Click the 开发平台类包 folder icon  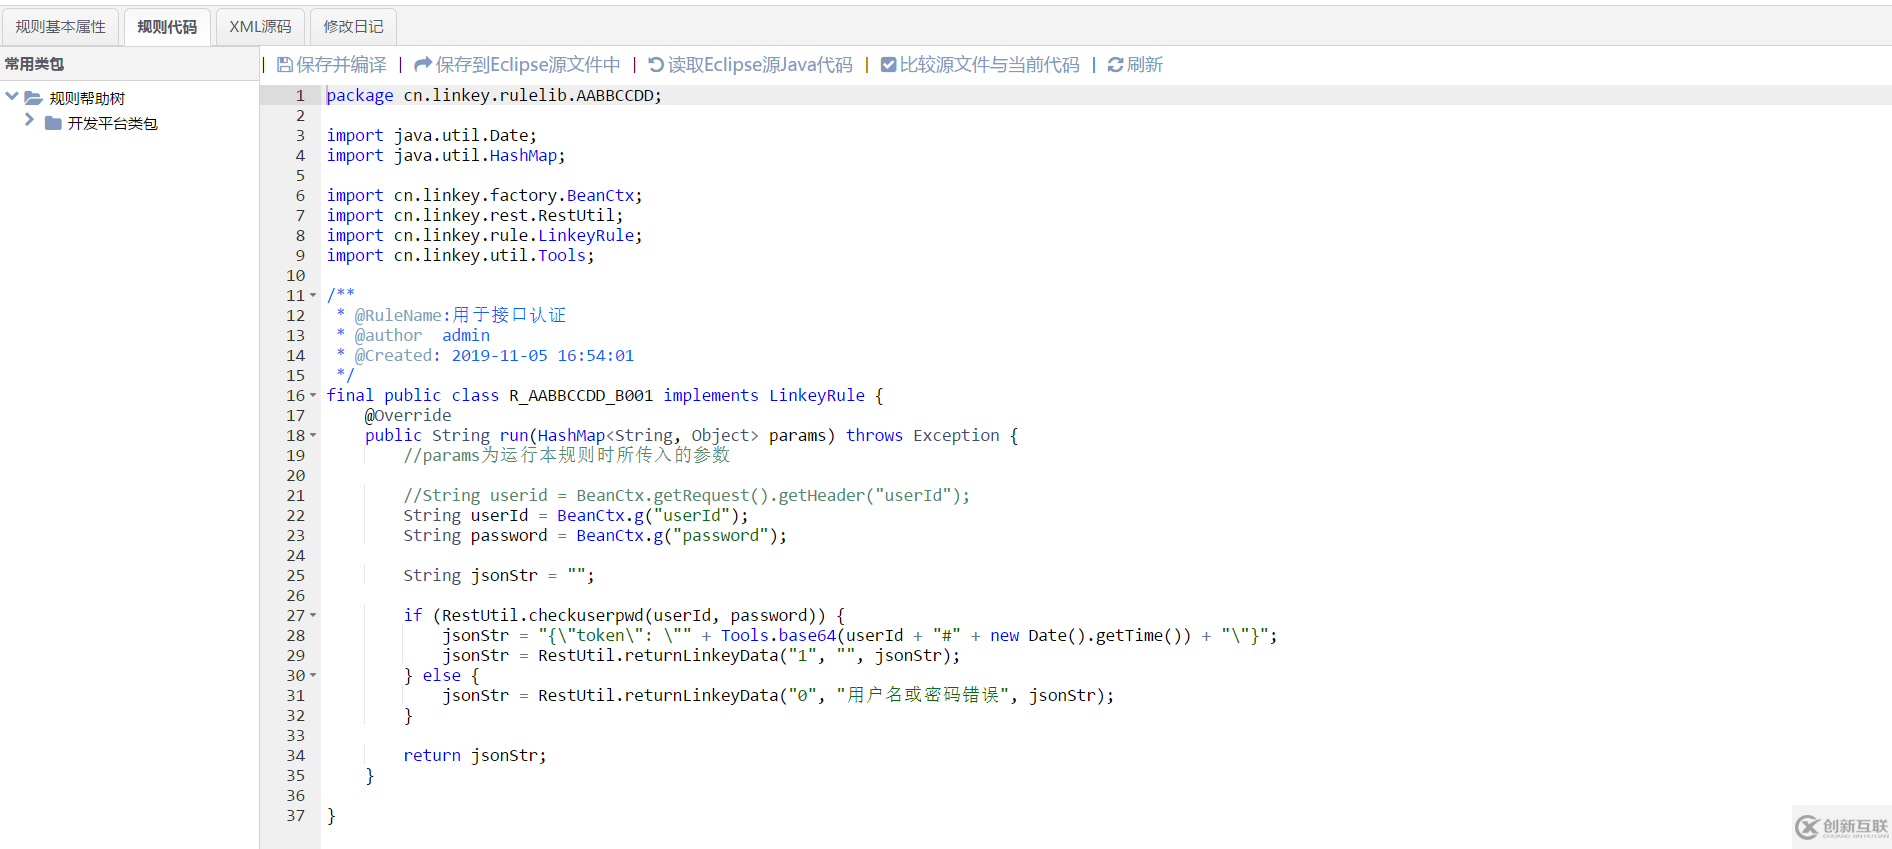pyautogui.click(x=53, y=123)
